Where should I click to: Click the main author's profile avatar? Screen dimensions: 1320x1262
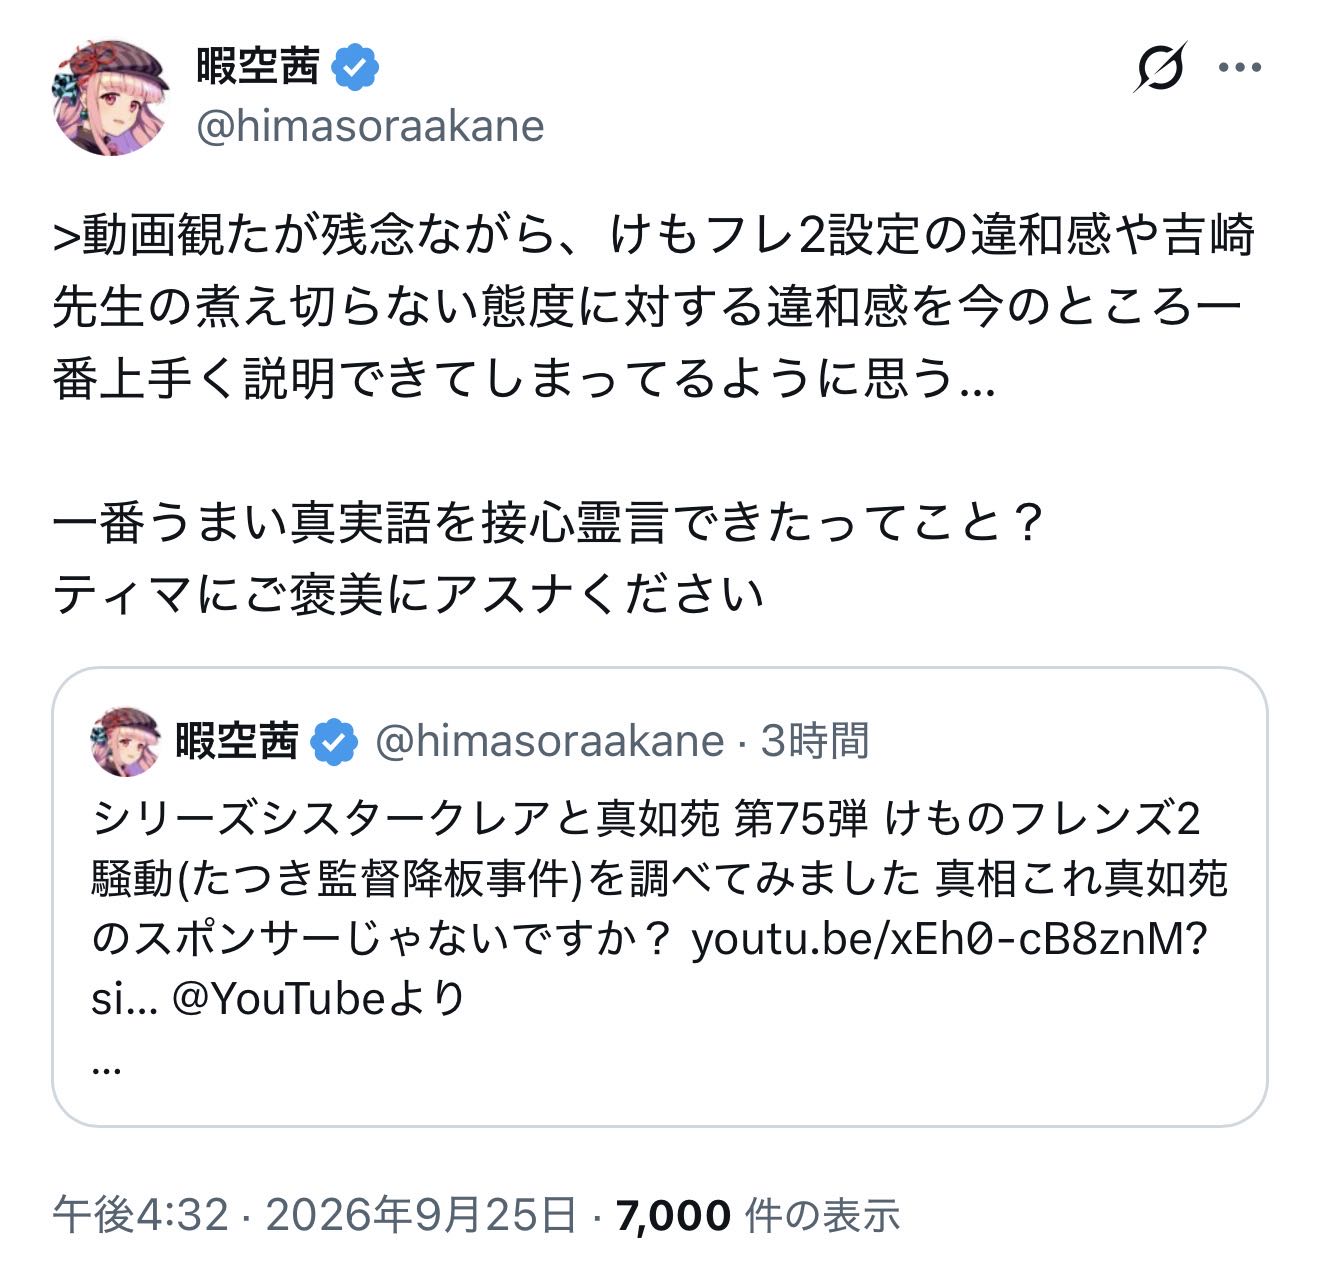(x=110, y=97)
